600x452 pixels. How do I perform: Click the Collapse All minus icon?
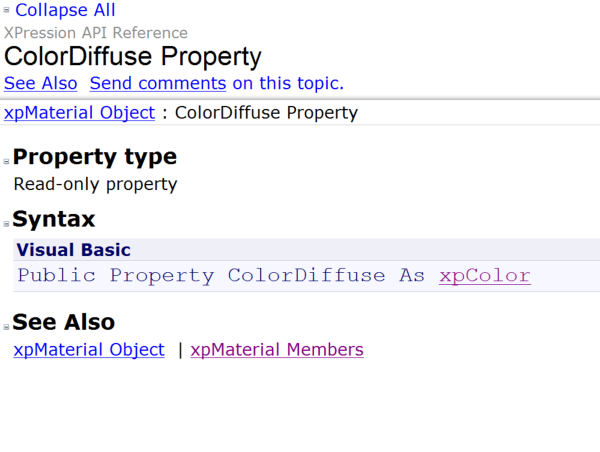click(8, 11)
